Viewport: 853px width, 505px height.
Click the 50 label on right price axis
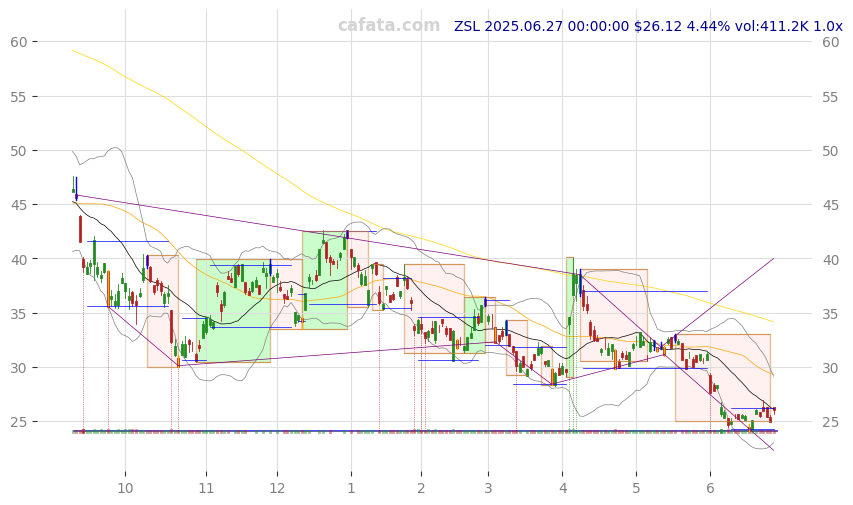(x=831, y=151)
